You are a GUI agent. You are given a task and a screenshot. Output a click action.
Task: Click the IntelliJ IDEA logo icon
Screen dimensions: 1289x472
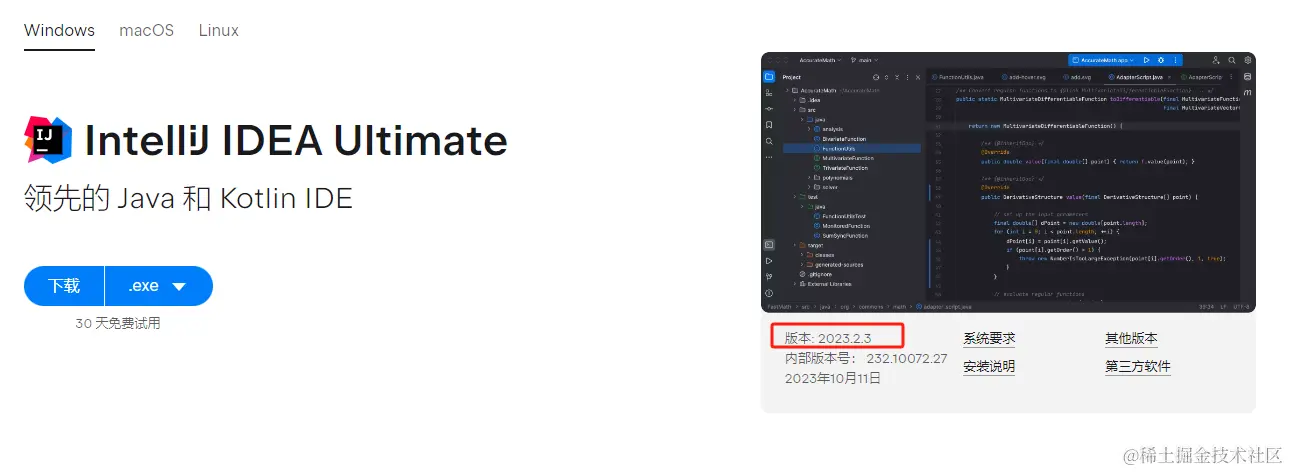pos(47,140)
